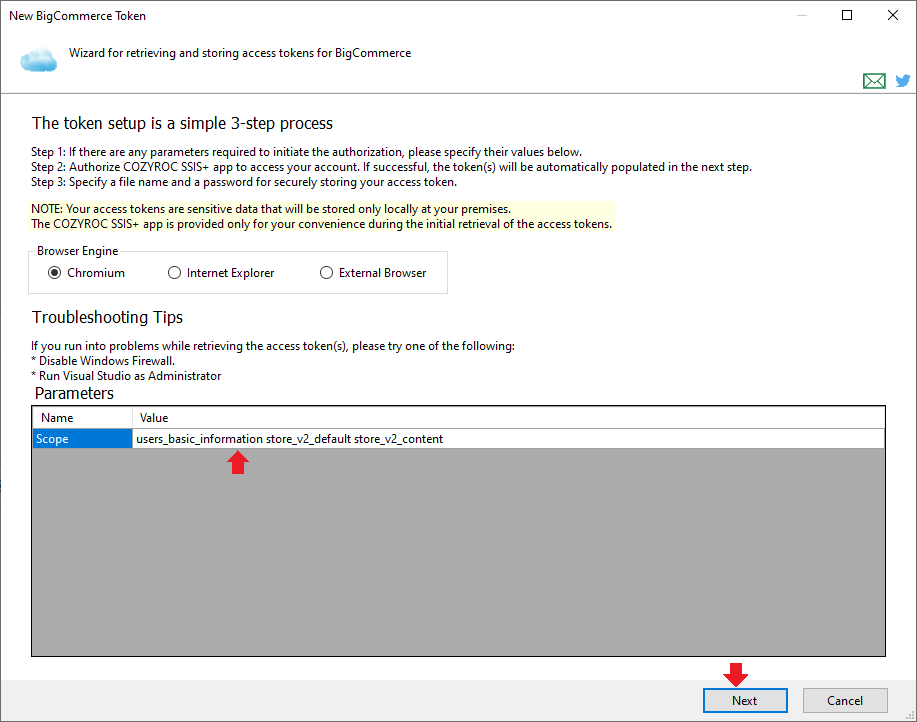The image size is (917, 722).
Task: Maximize the New BigCommerce Token window
Action: pos(847,15)
